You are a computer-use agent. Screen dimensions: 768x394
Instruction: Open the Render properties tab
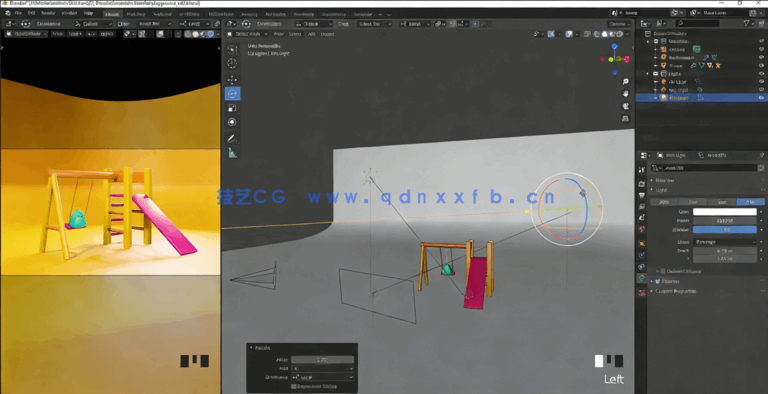(x=642, y=184)
